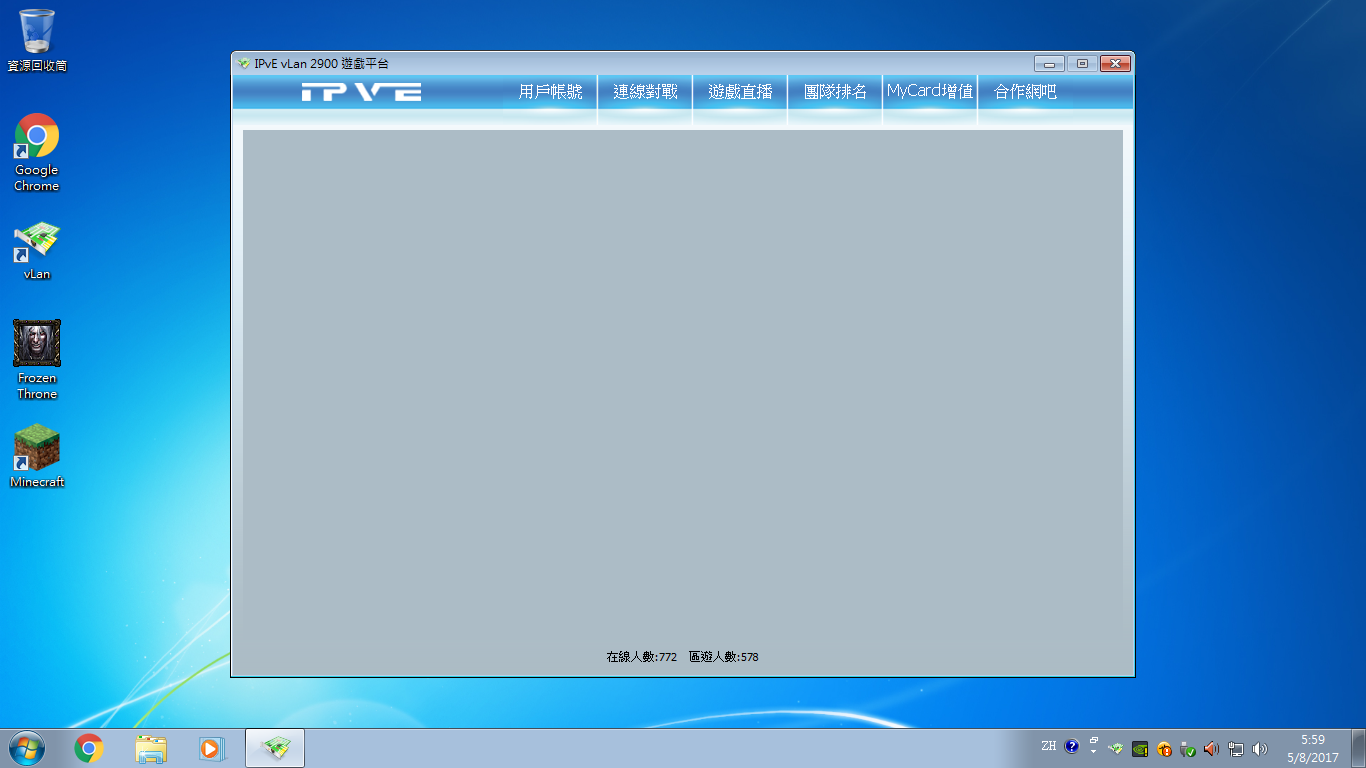Select the 團隊排名 tab
1366x768 pixels.
(835, 92)
